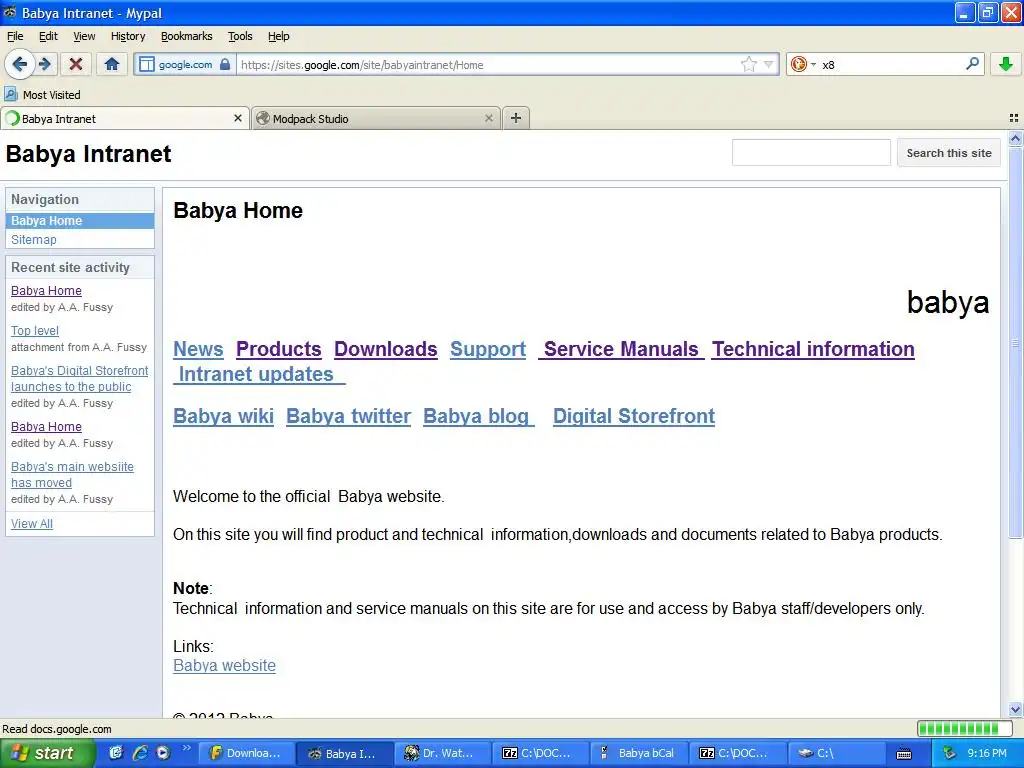
Task: Open the Babya wiki link
Action: coord(223,417)
